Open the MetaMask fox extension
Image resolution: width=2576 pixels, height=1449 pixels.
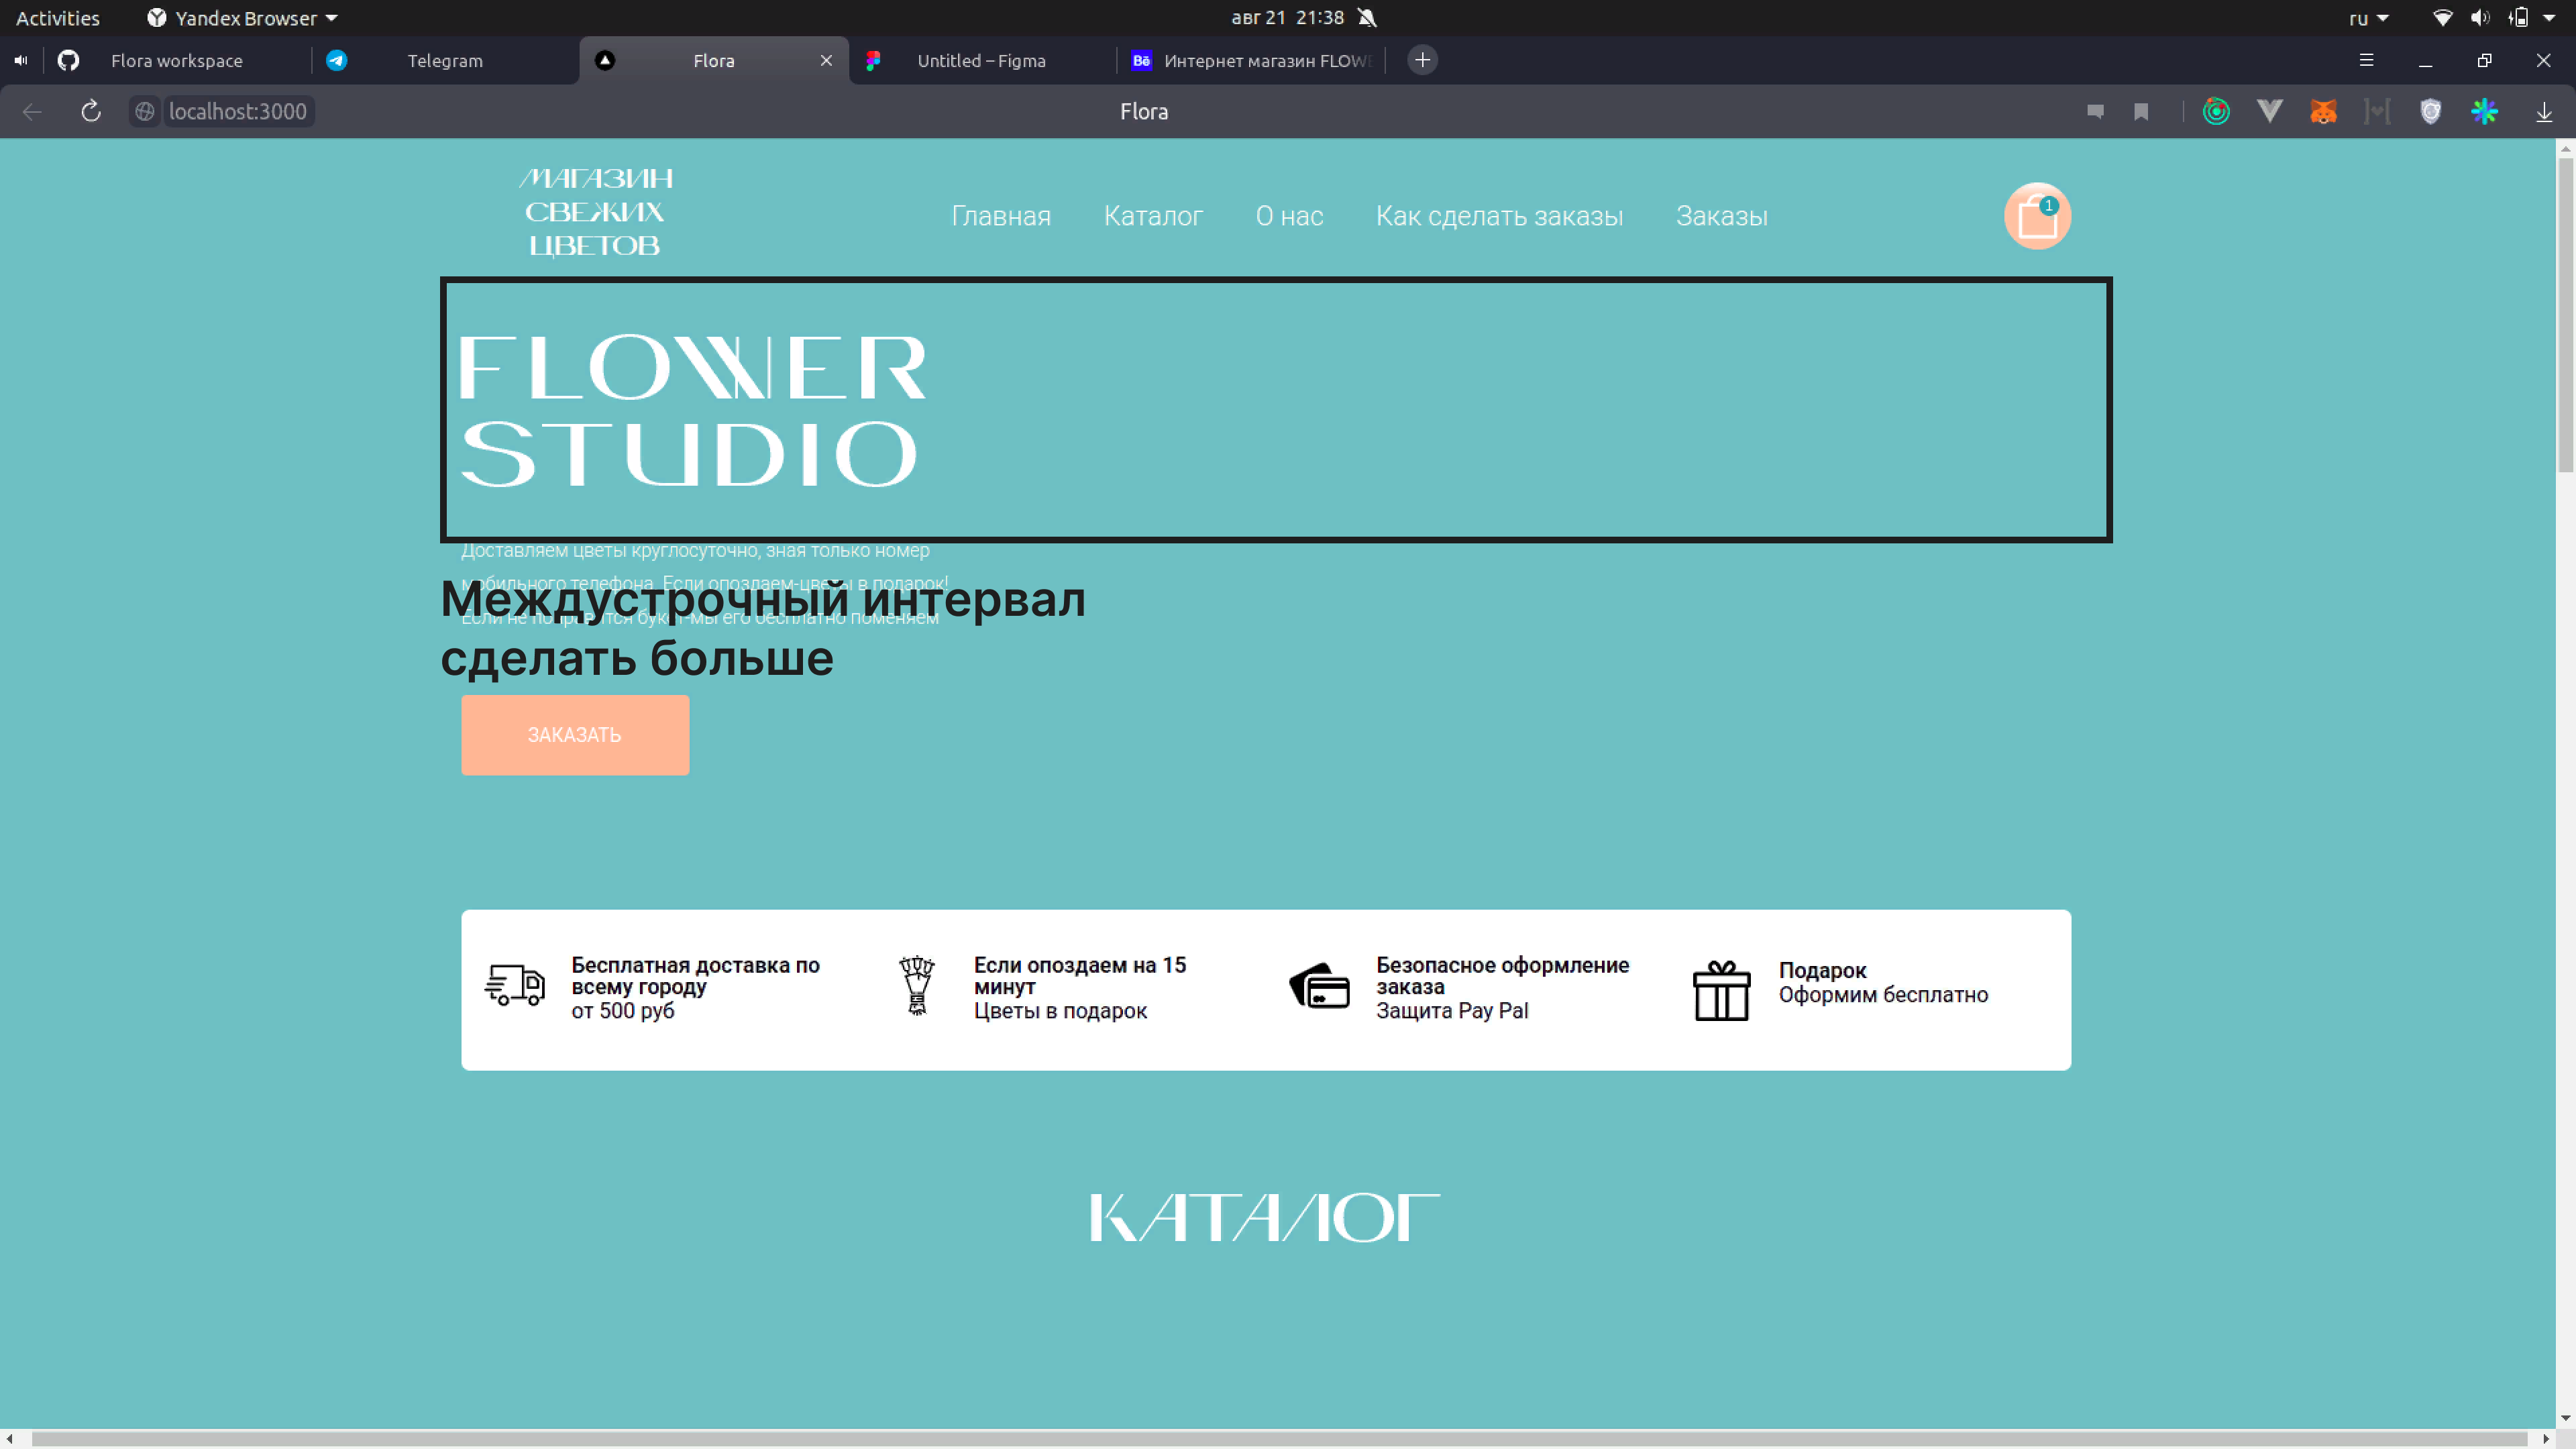click(x=2323, y=111)
